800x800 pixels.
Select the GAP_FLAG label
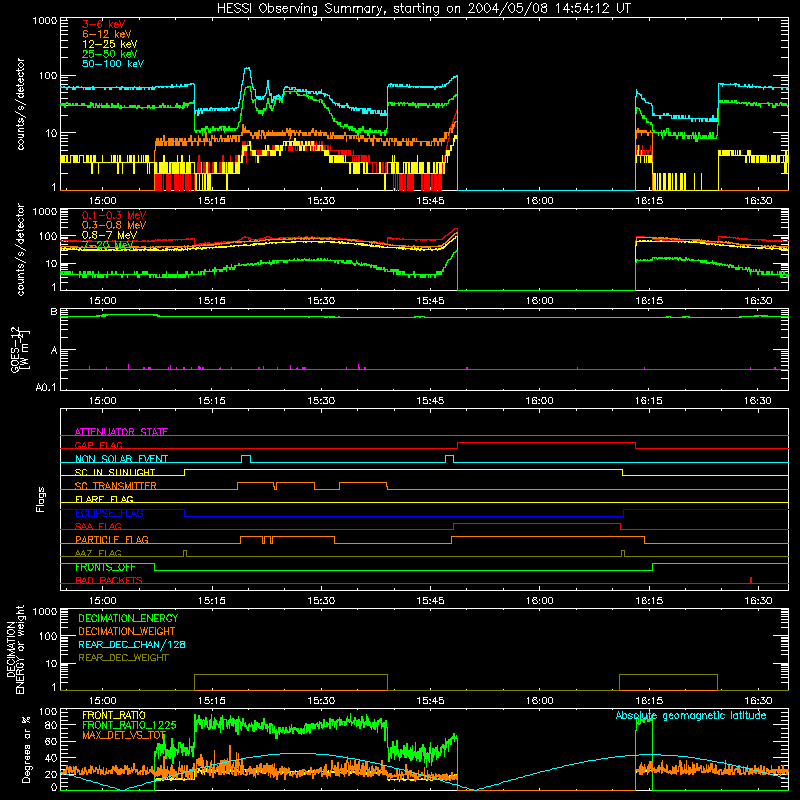click(x=98, y=445)
